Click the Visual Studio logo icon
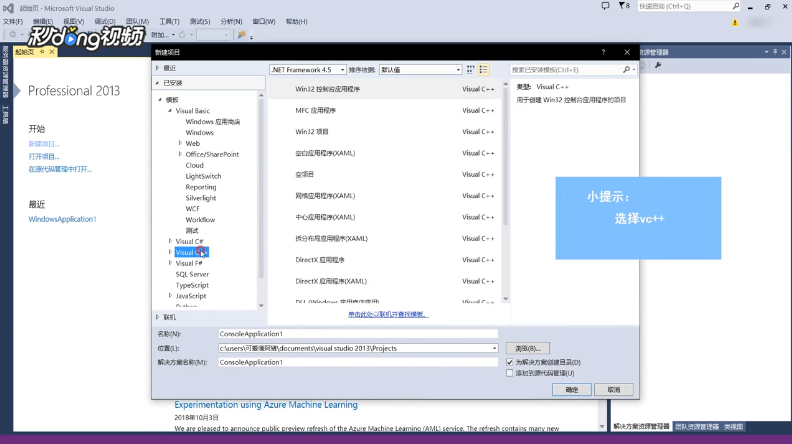This screenshot has height=444, width=792. (x=9, y=8)
